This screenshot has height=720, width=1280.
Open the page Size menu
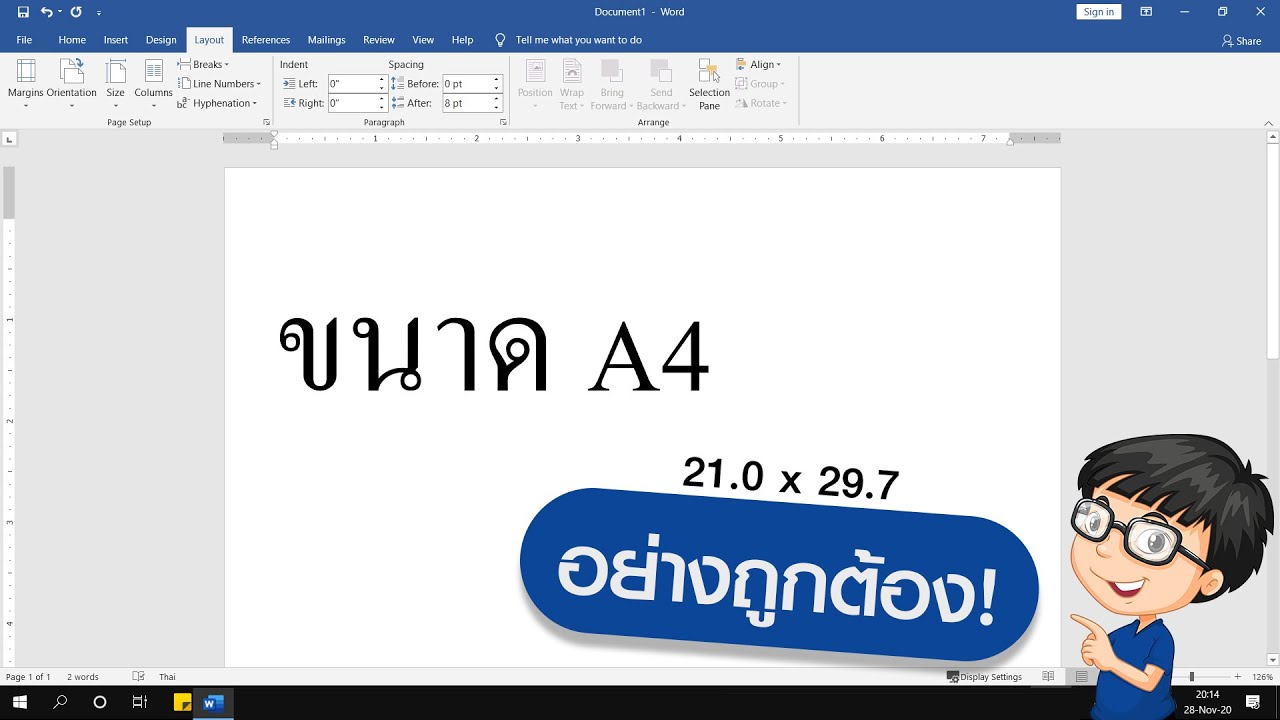[x=116, y=84]
